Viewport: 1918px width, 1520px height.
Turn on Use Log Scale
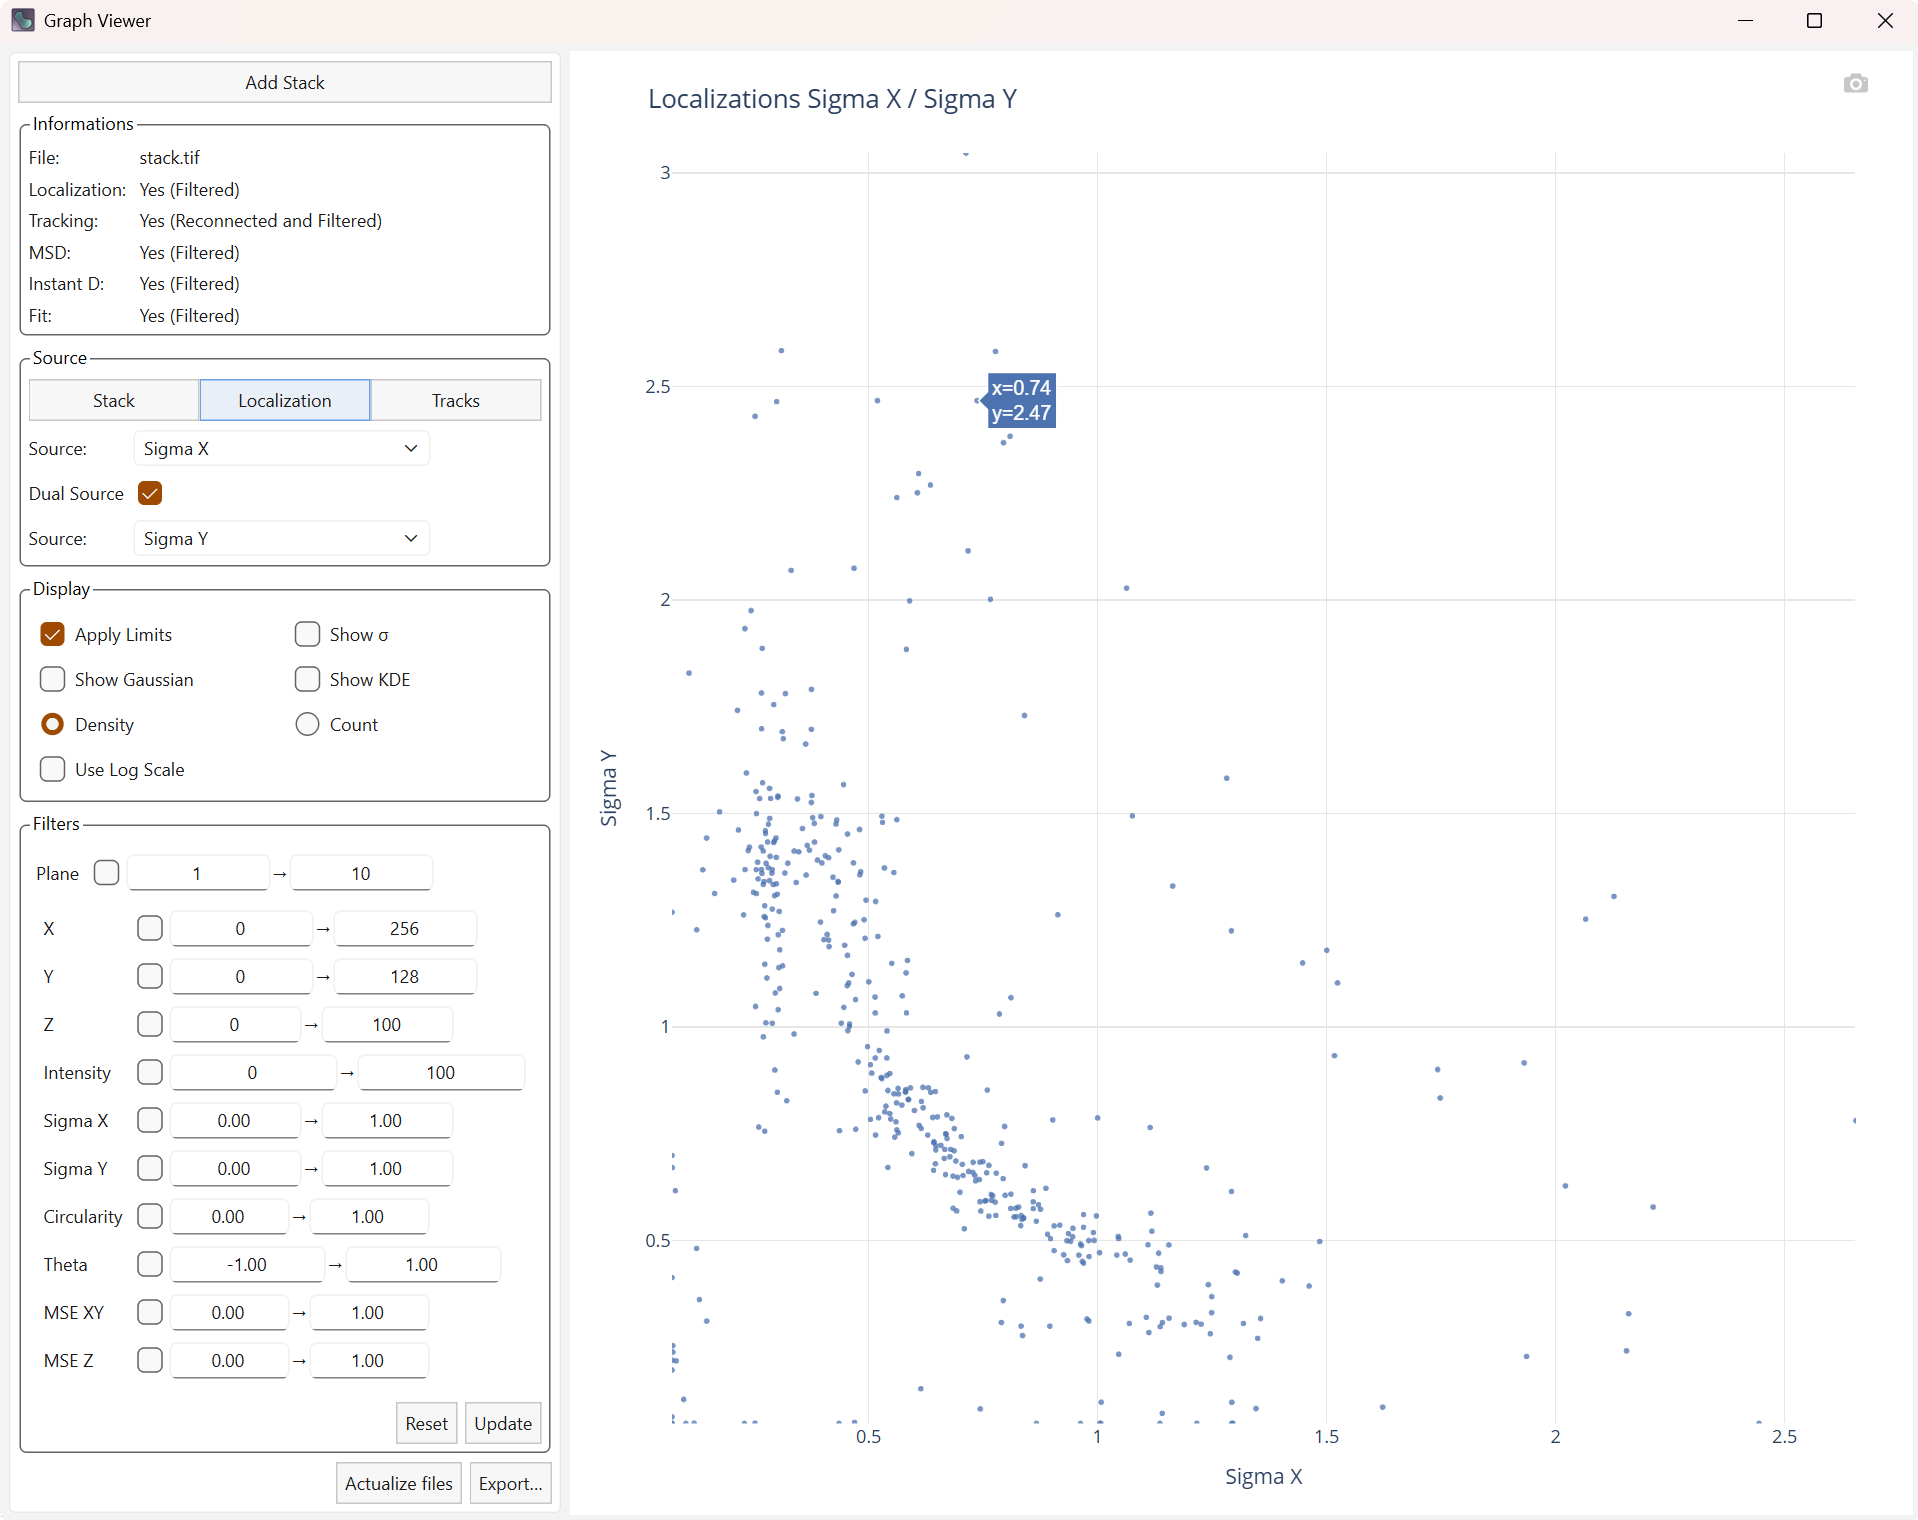(x=53, y=770)
